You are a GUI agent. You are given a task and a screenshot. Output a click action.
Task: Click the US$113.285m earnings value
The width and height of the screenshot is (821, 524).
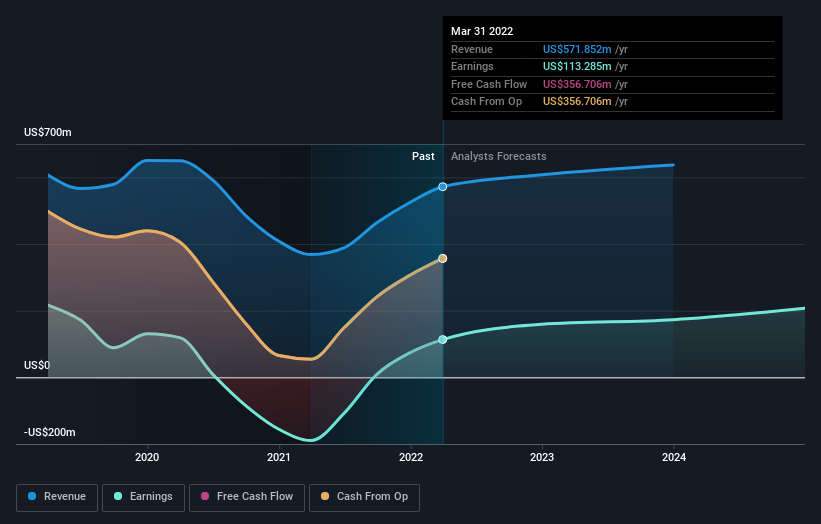coord(577,66)
